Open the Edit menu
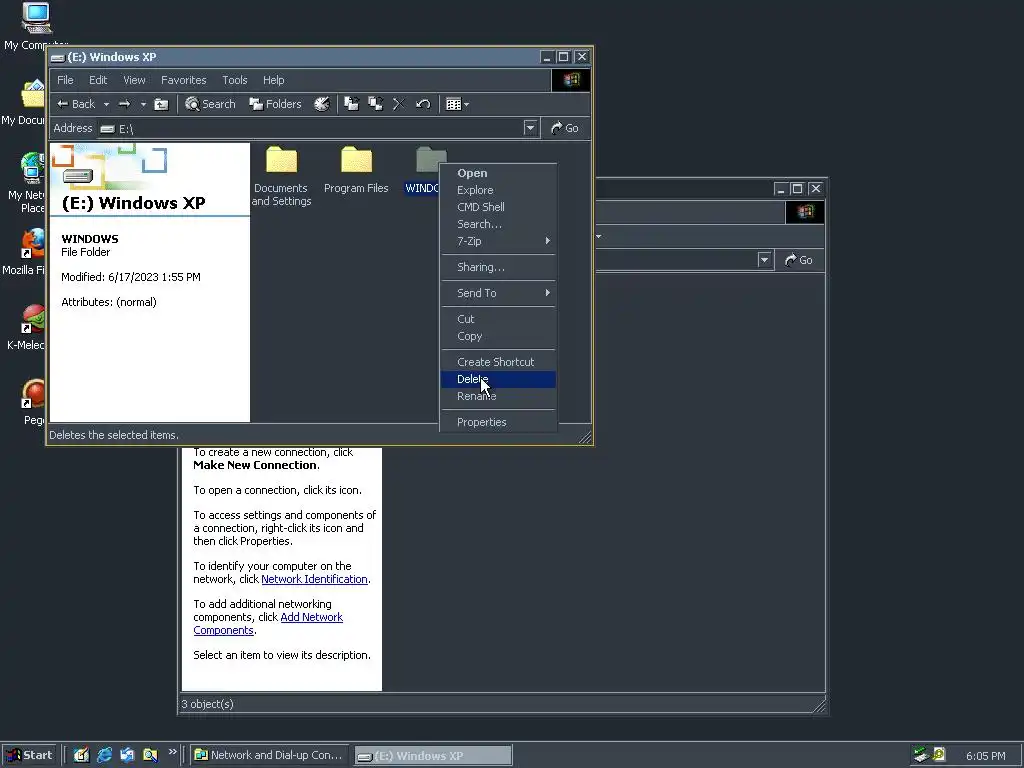The width and height of the screenshot is (1024, 768). click(x=98, y=80)
